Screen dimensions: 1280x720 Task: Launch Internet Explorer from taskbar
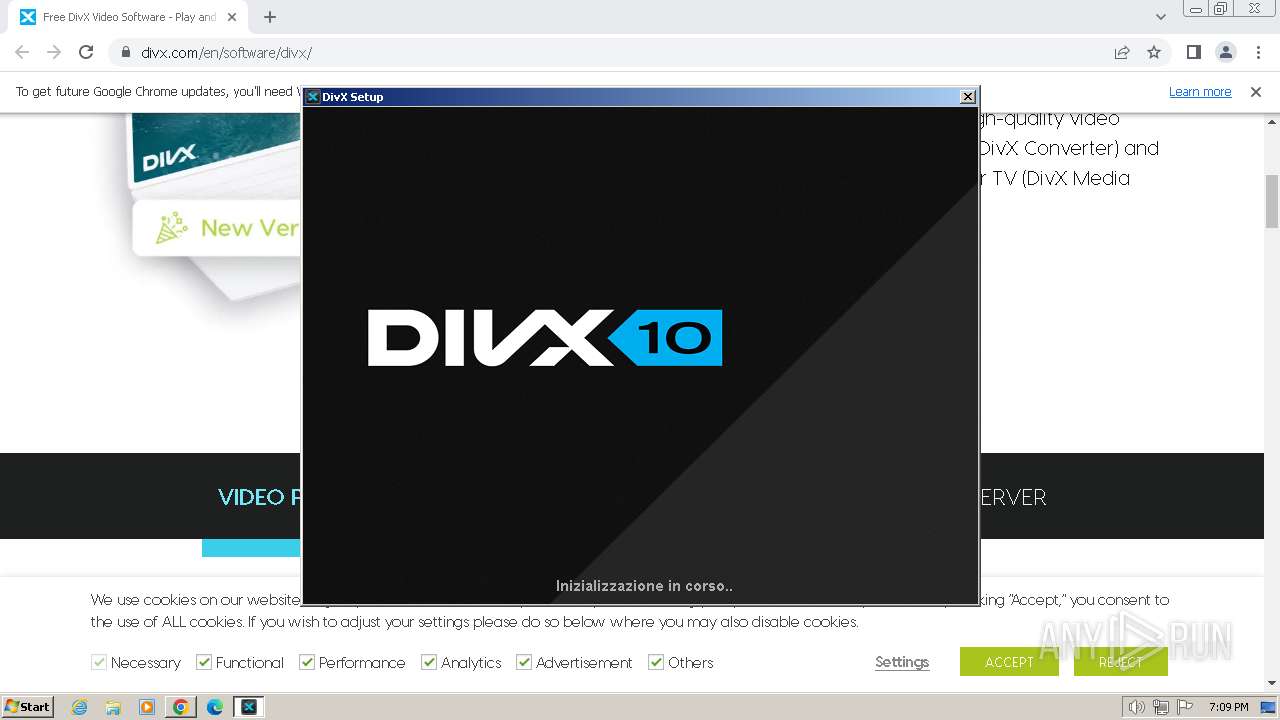pos(80,707)
